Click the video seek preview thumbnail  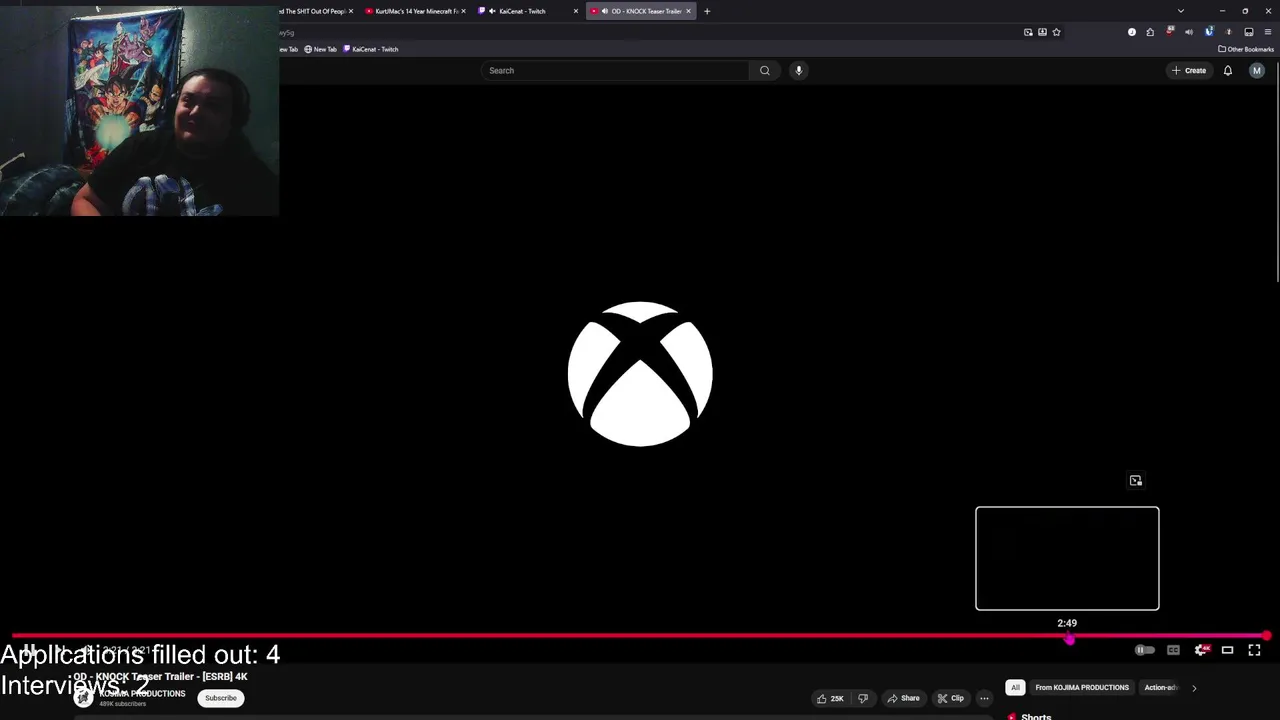pos(1067,558)
